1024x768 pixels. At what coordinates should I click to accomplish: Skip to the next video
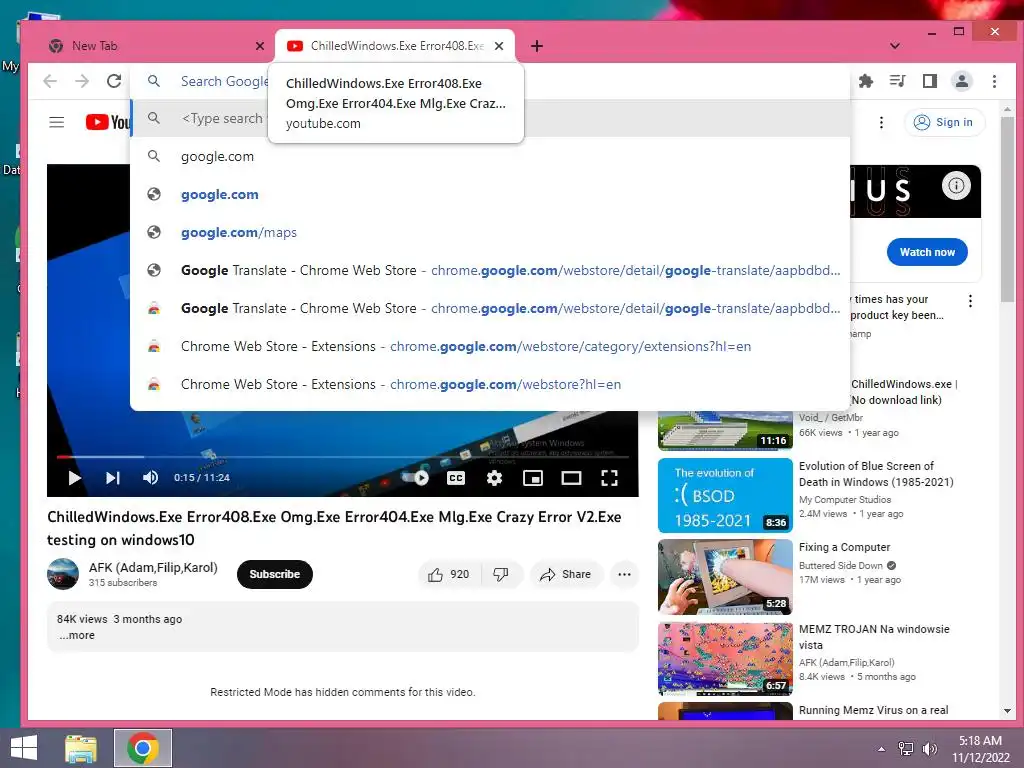pyautogui.click(x=112, y=478)
